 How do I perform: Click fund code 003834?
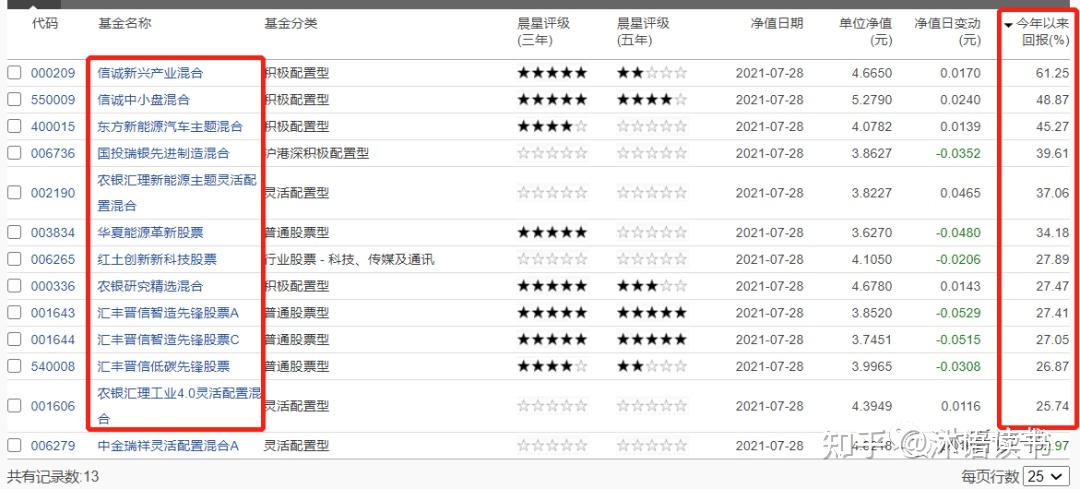(x=53, y=233)
